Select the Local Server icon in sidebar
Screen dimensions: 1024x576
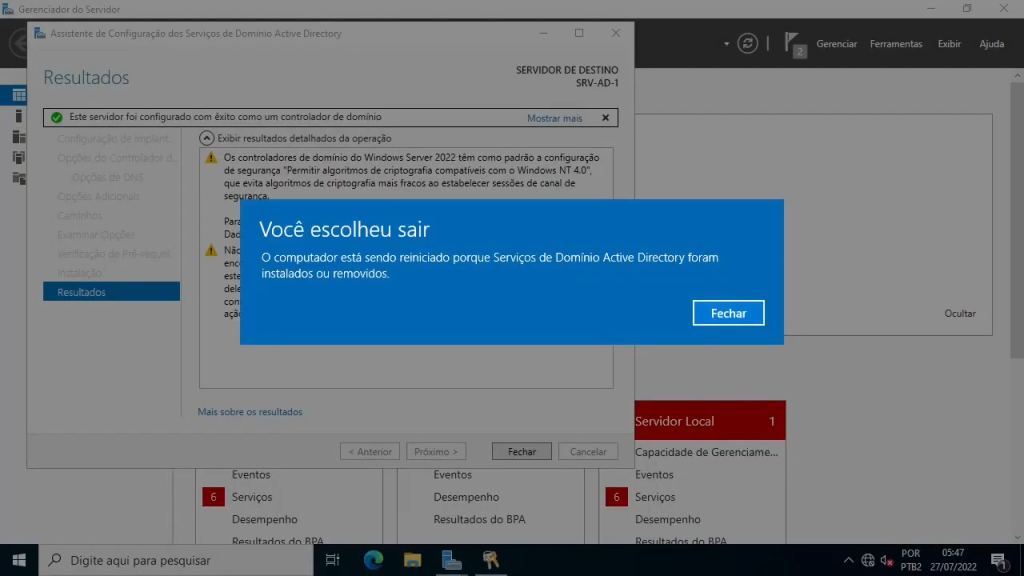tap(18, 116)
